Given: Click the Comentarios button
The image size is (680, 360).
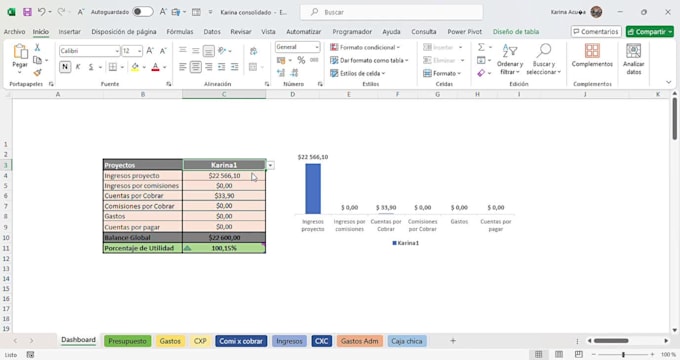Looking at the screenshot, I should click(596, 32).
